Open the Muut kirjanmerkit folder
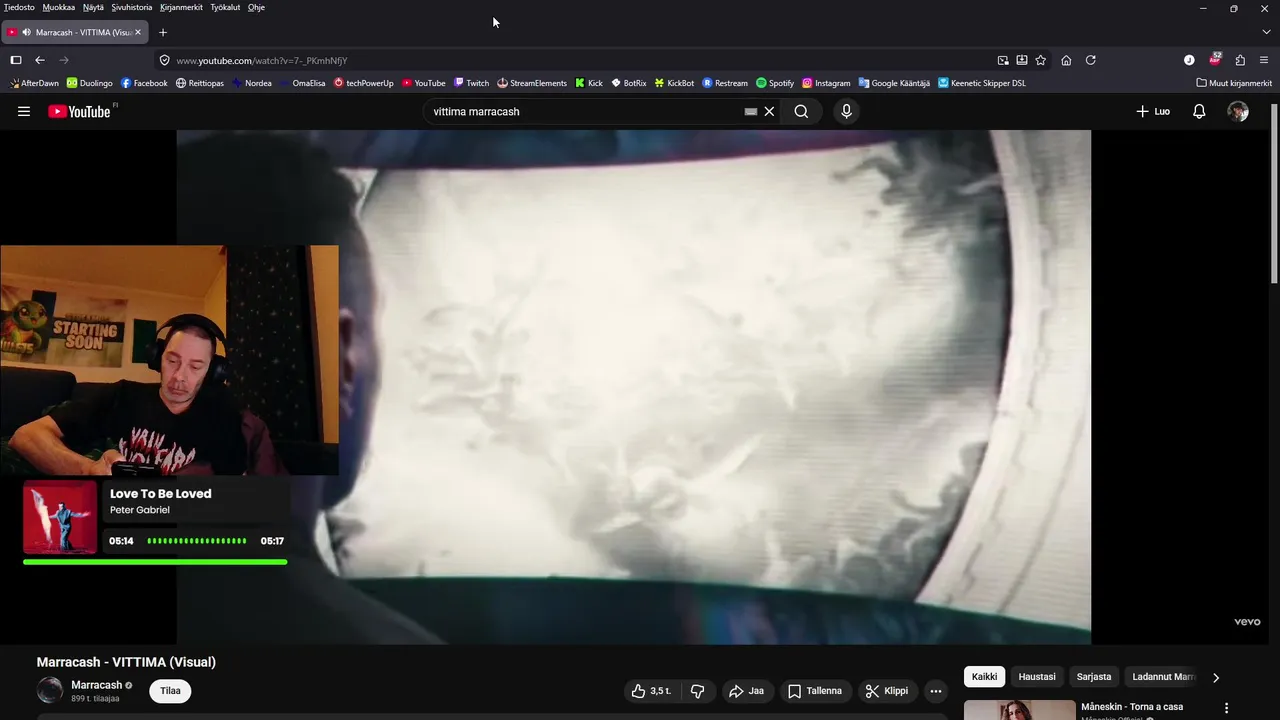The width and height of the screenshot is (1280, 720). tap(1234, 83)
